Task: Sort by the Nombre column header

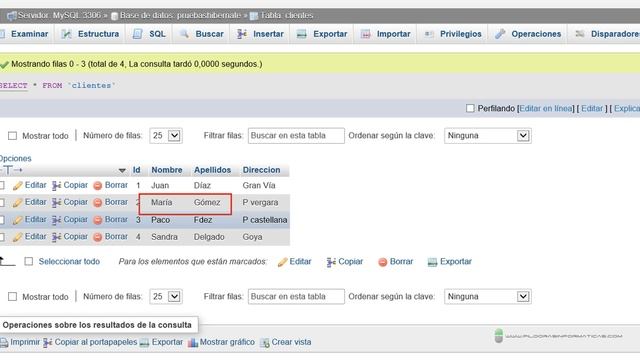Action: tap(167, 170)
